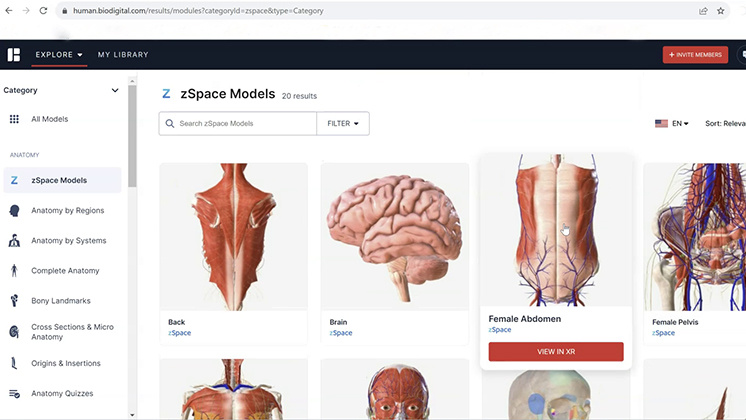Click the Anatomy by Regions head icon
The image size is (746, 420).
point(14,210)
